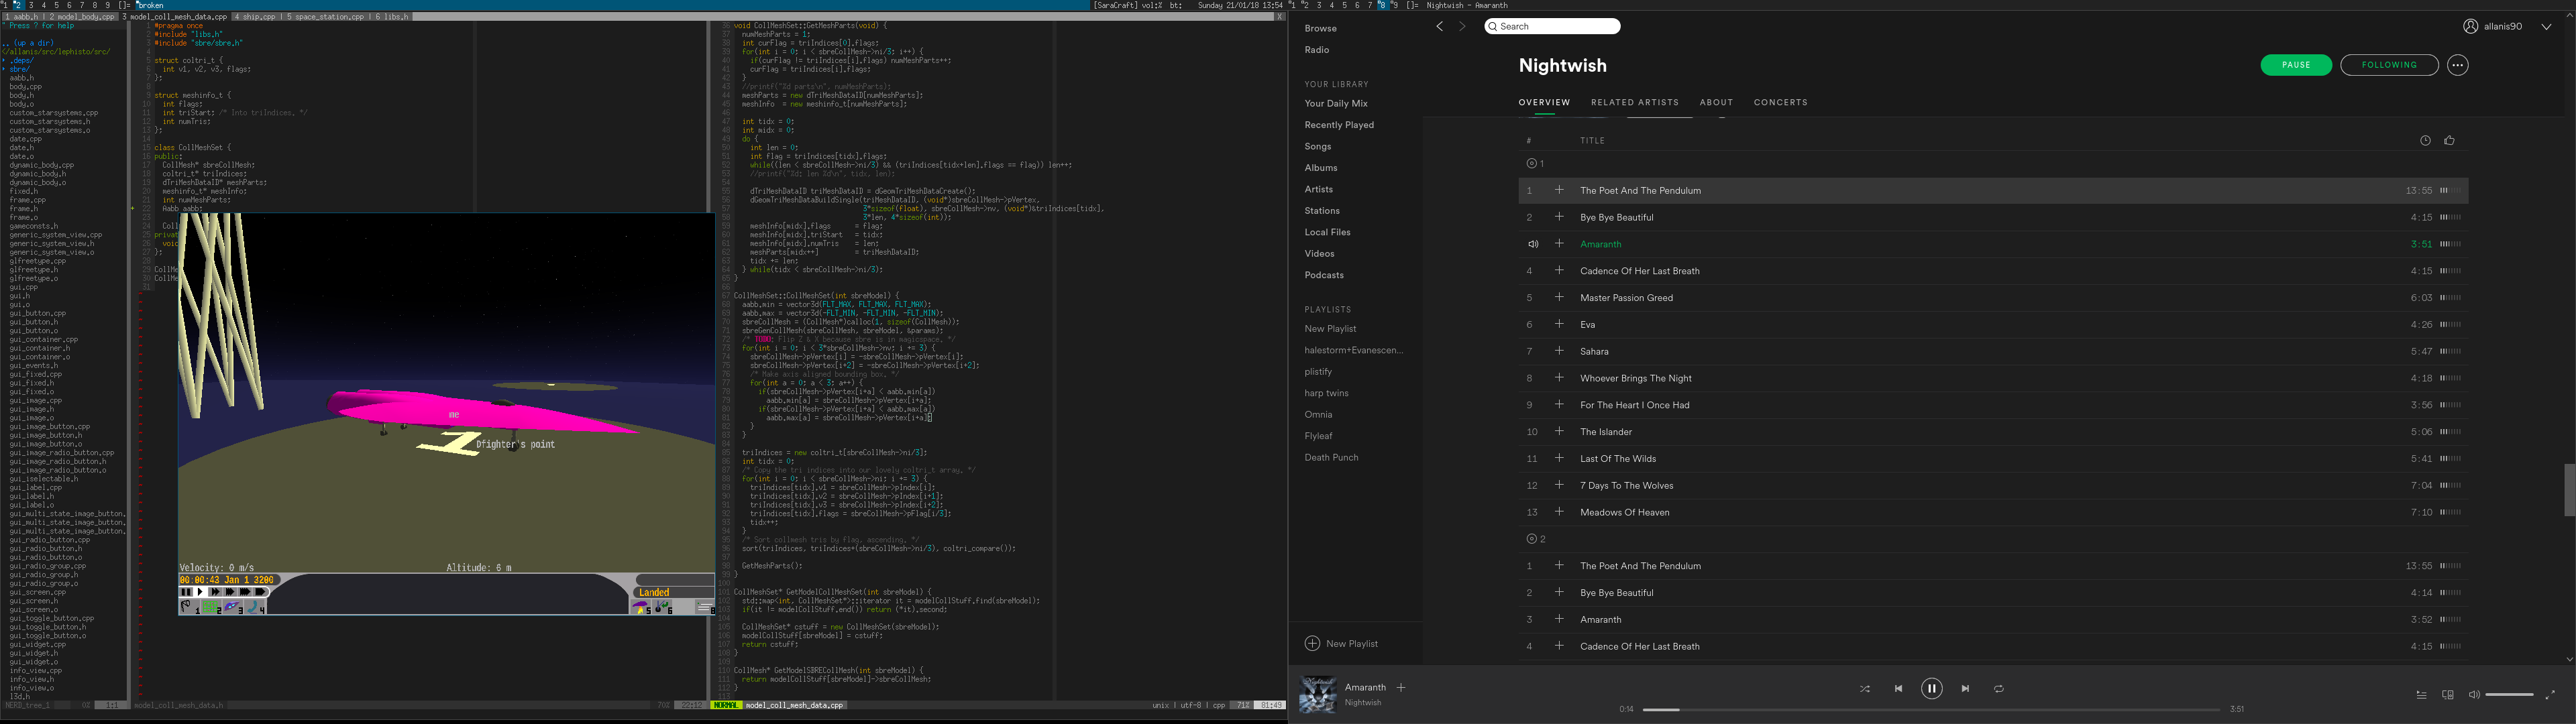Open the more options ellipsis for Nightwish
This screenshot has height=724, width=2576.
click(2457, 65)
